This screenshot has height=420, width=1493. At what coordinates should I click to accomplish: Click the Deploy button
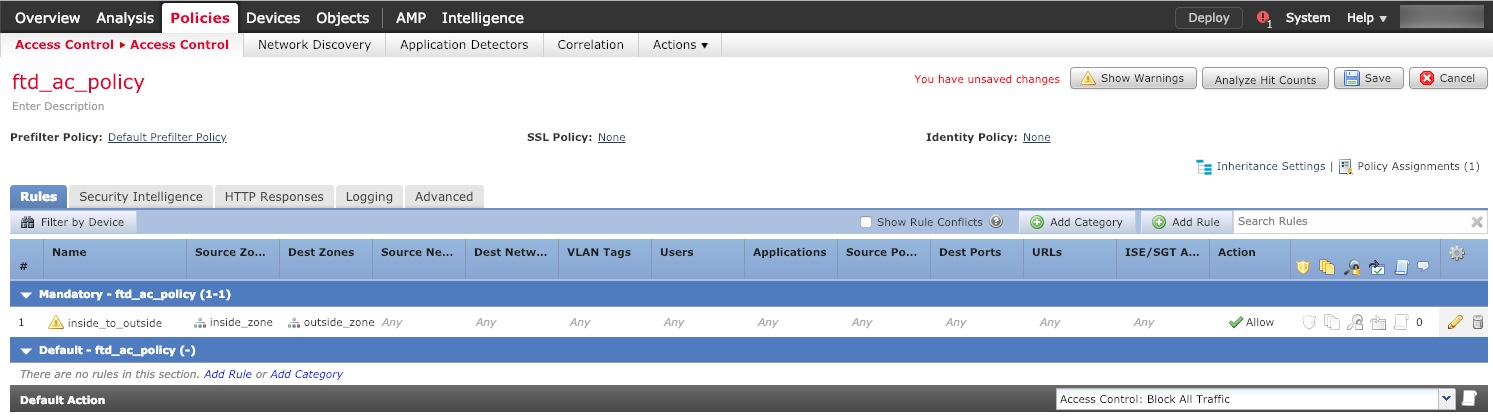[1208, 18]
